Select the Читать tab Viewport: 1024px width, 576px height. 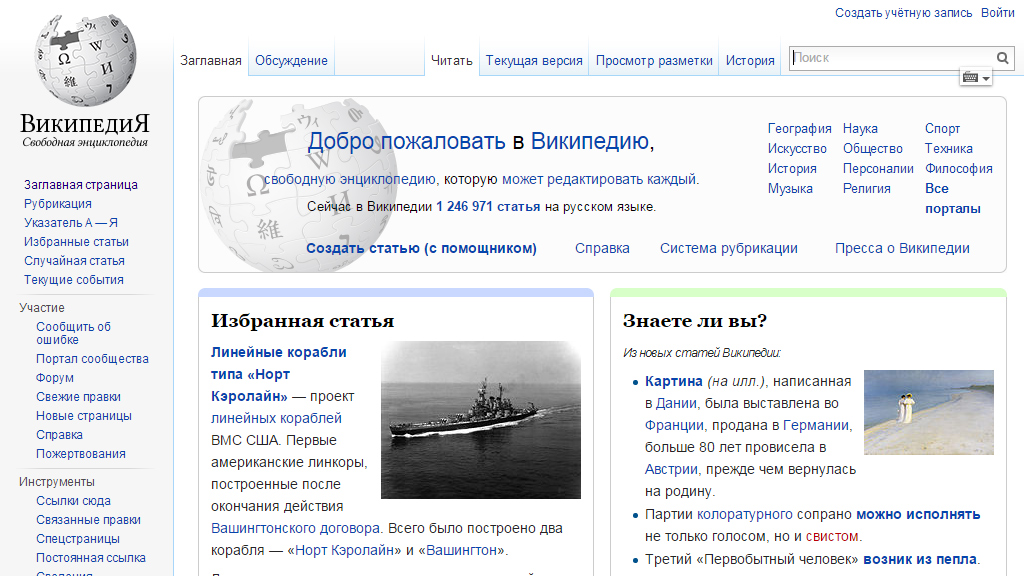pyautogui.click(x=451, y=61)
